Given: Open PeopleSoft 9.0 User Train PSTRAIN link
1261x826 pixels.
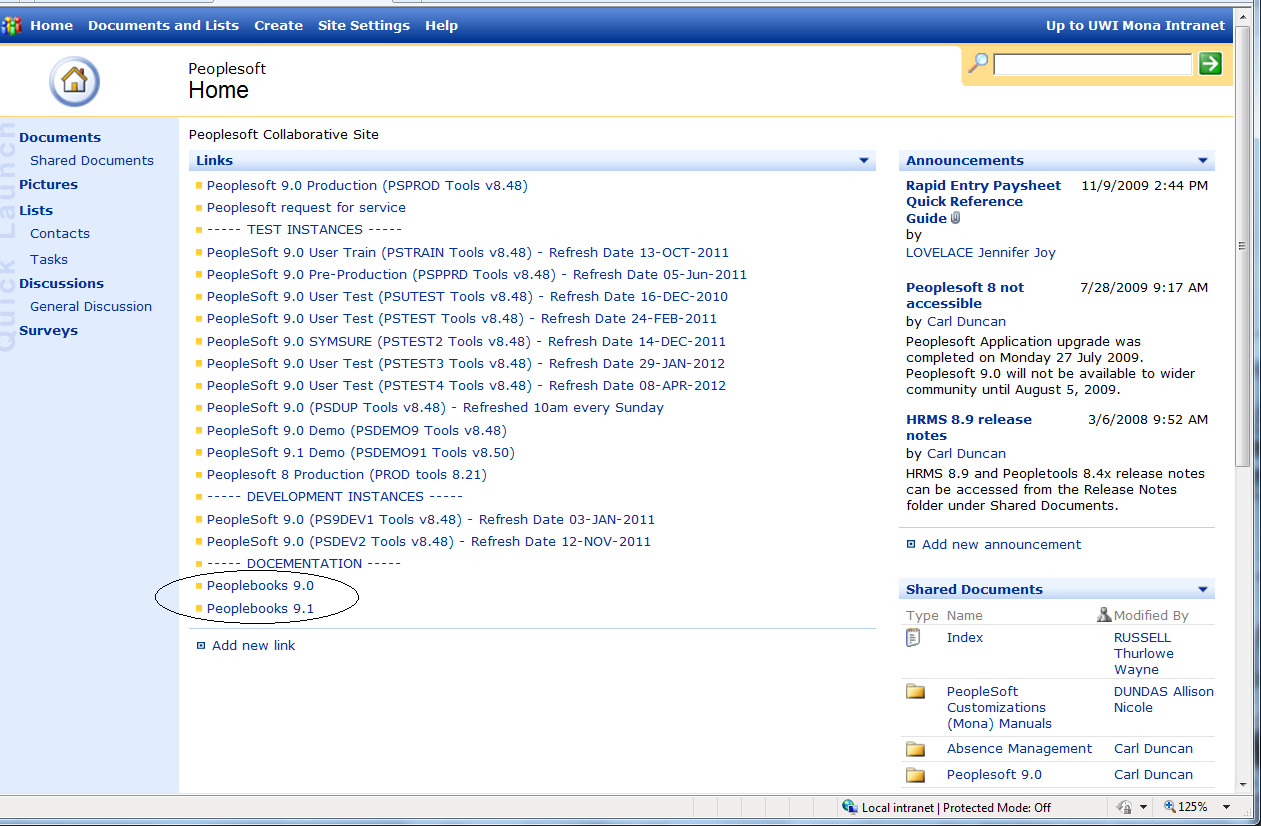Looking at the screenshot, I should click(468, 253).
